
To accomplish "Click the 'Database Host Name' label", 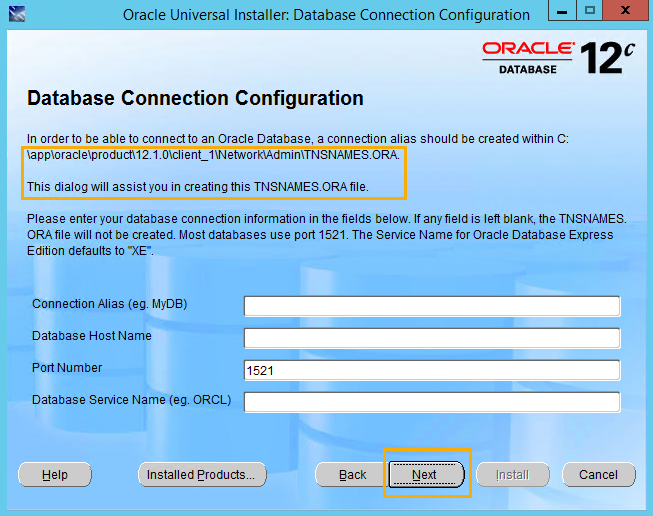I will (92, 336).
